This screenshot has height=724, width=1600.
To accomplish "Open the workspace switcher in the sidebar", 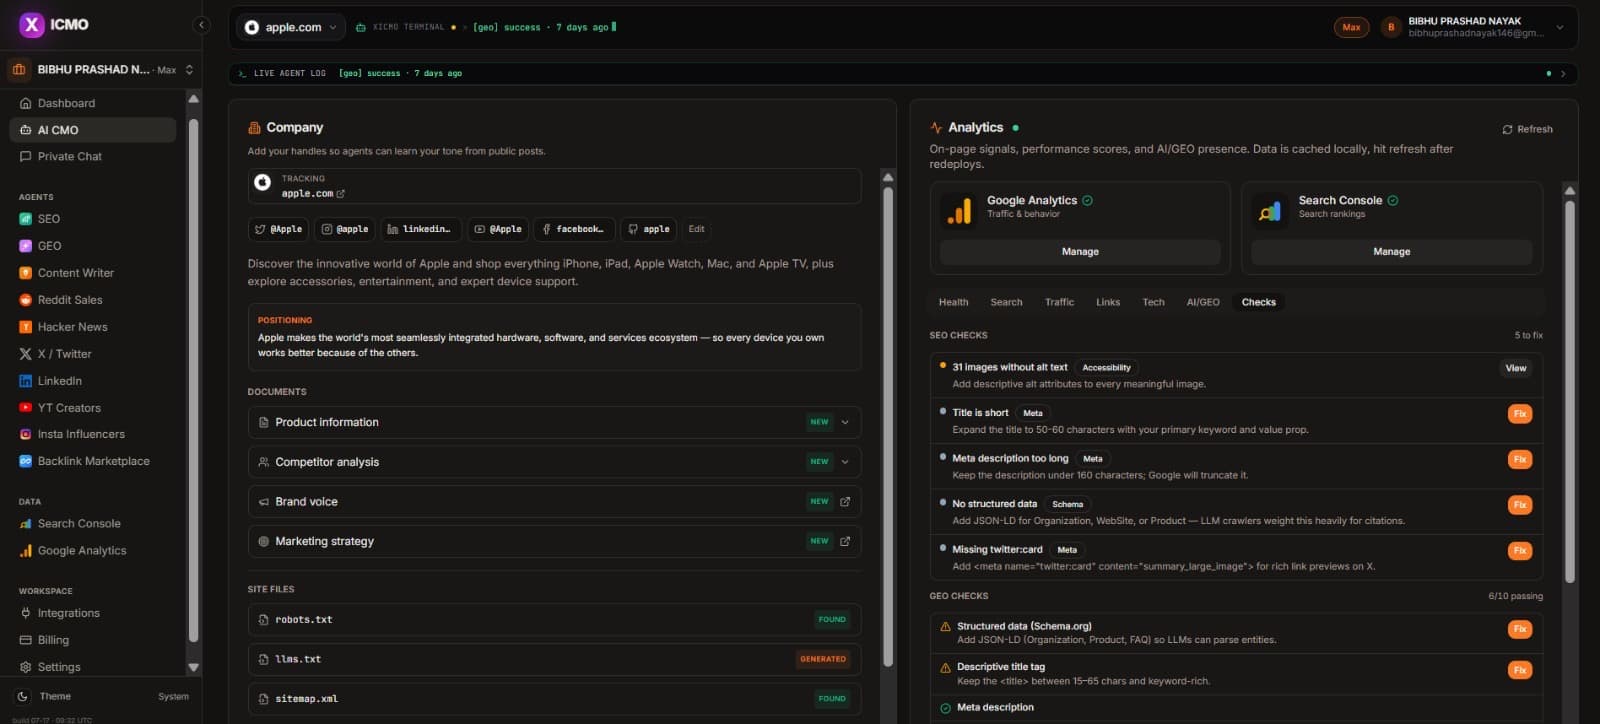I will pos(101,70).
